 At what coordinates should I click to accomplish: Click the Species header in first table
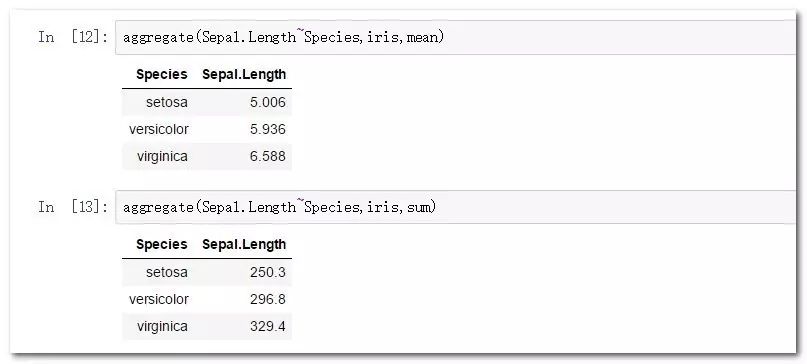coord(162,74)
